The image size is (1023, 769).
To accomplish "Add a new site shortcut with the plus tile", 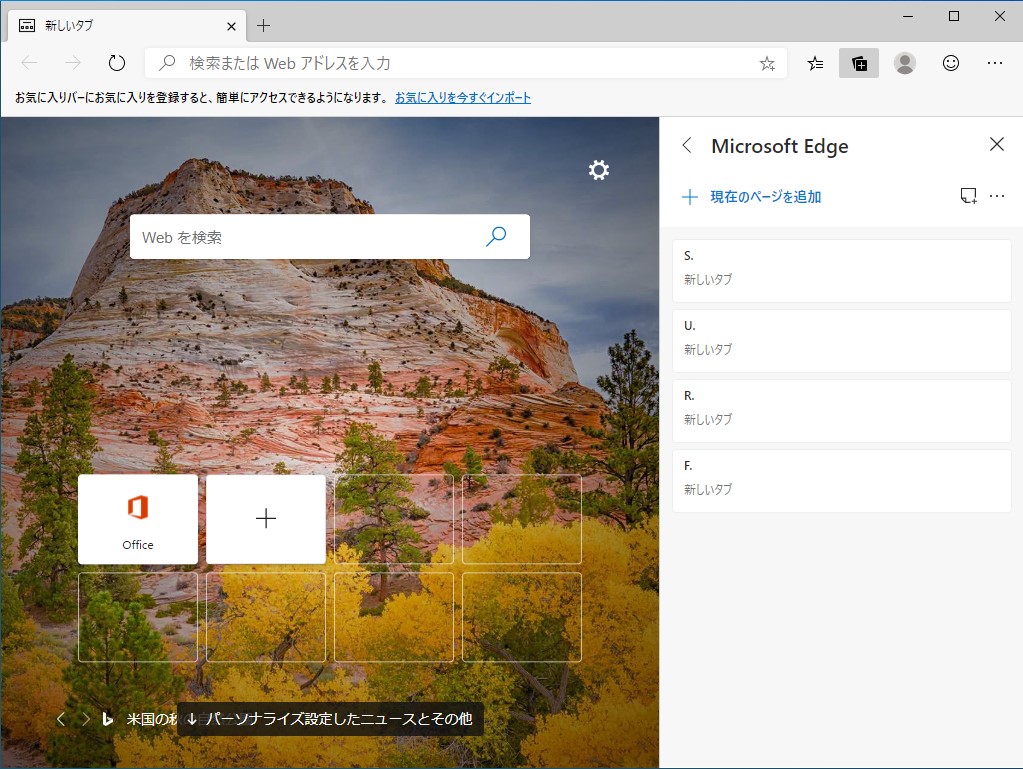I will pos(265,518).
